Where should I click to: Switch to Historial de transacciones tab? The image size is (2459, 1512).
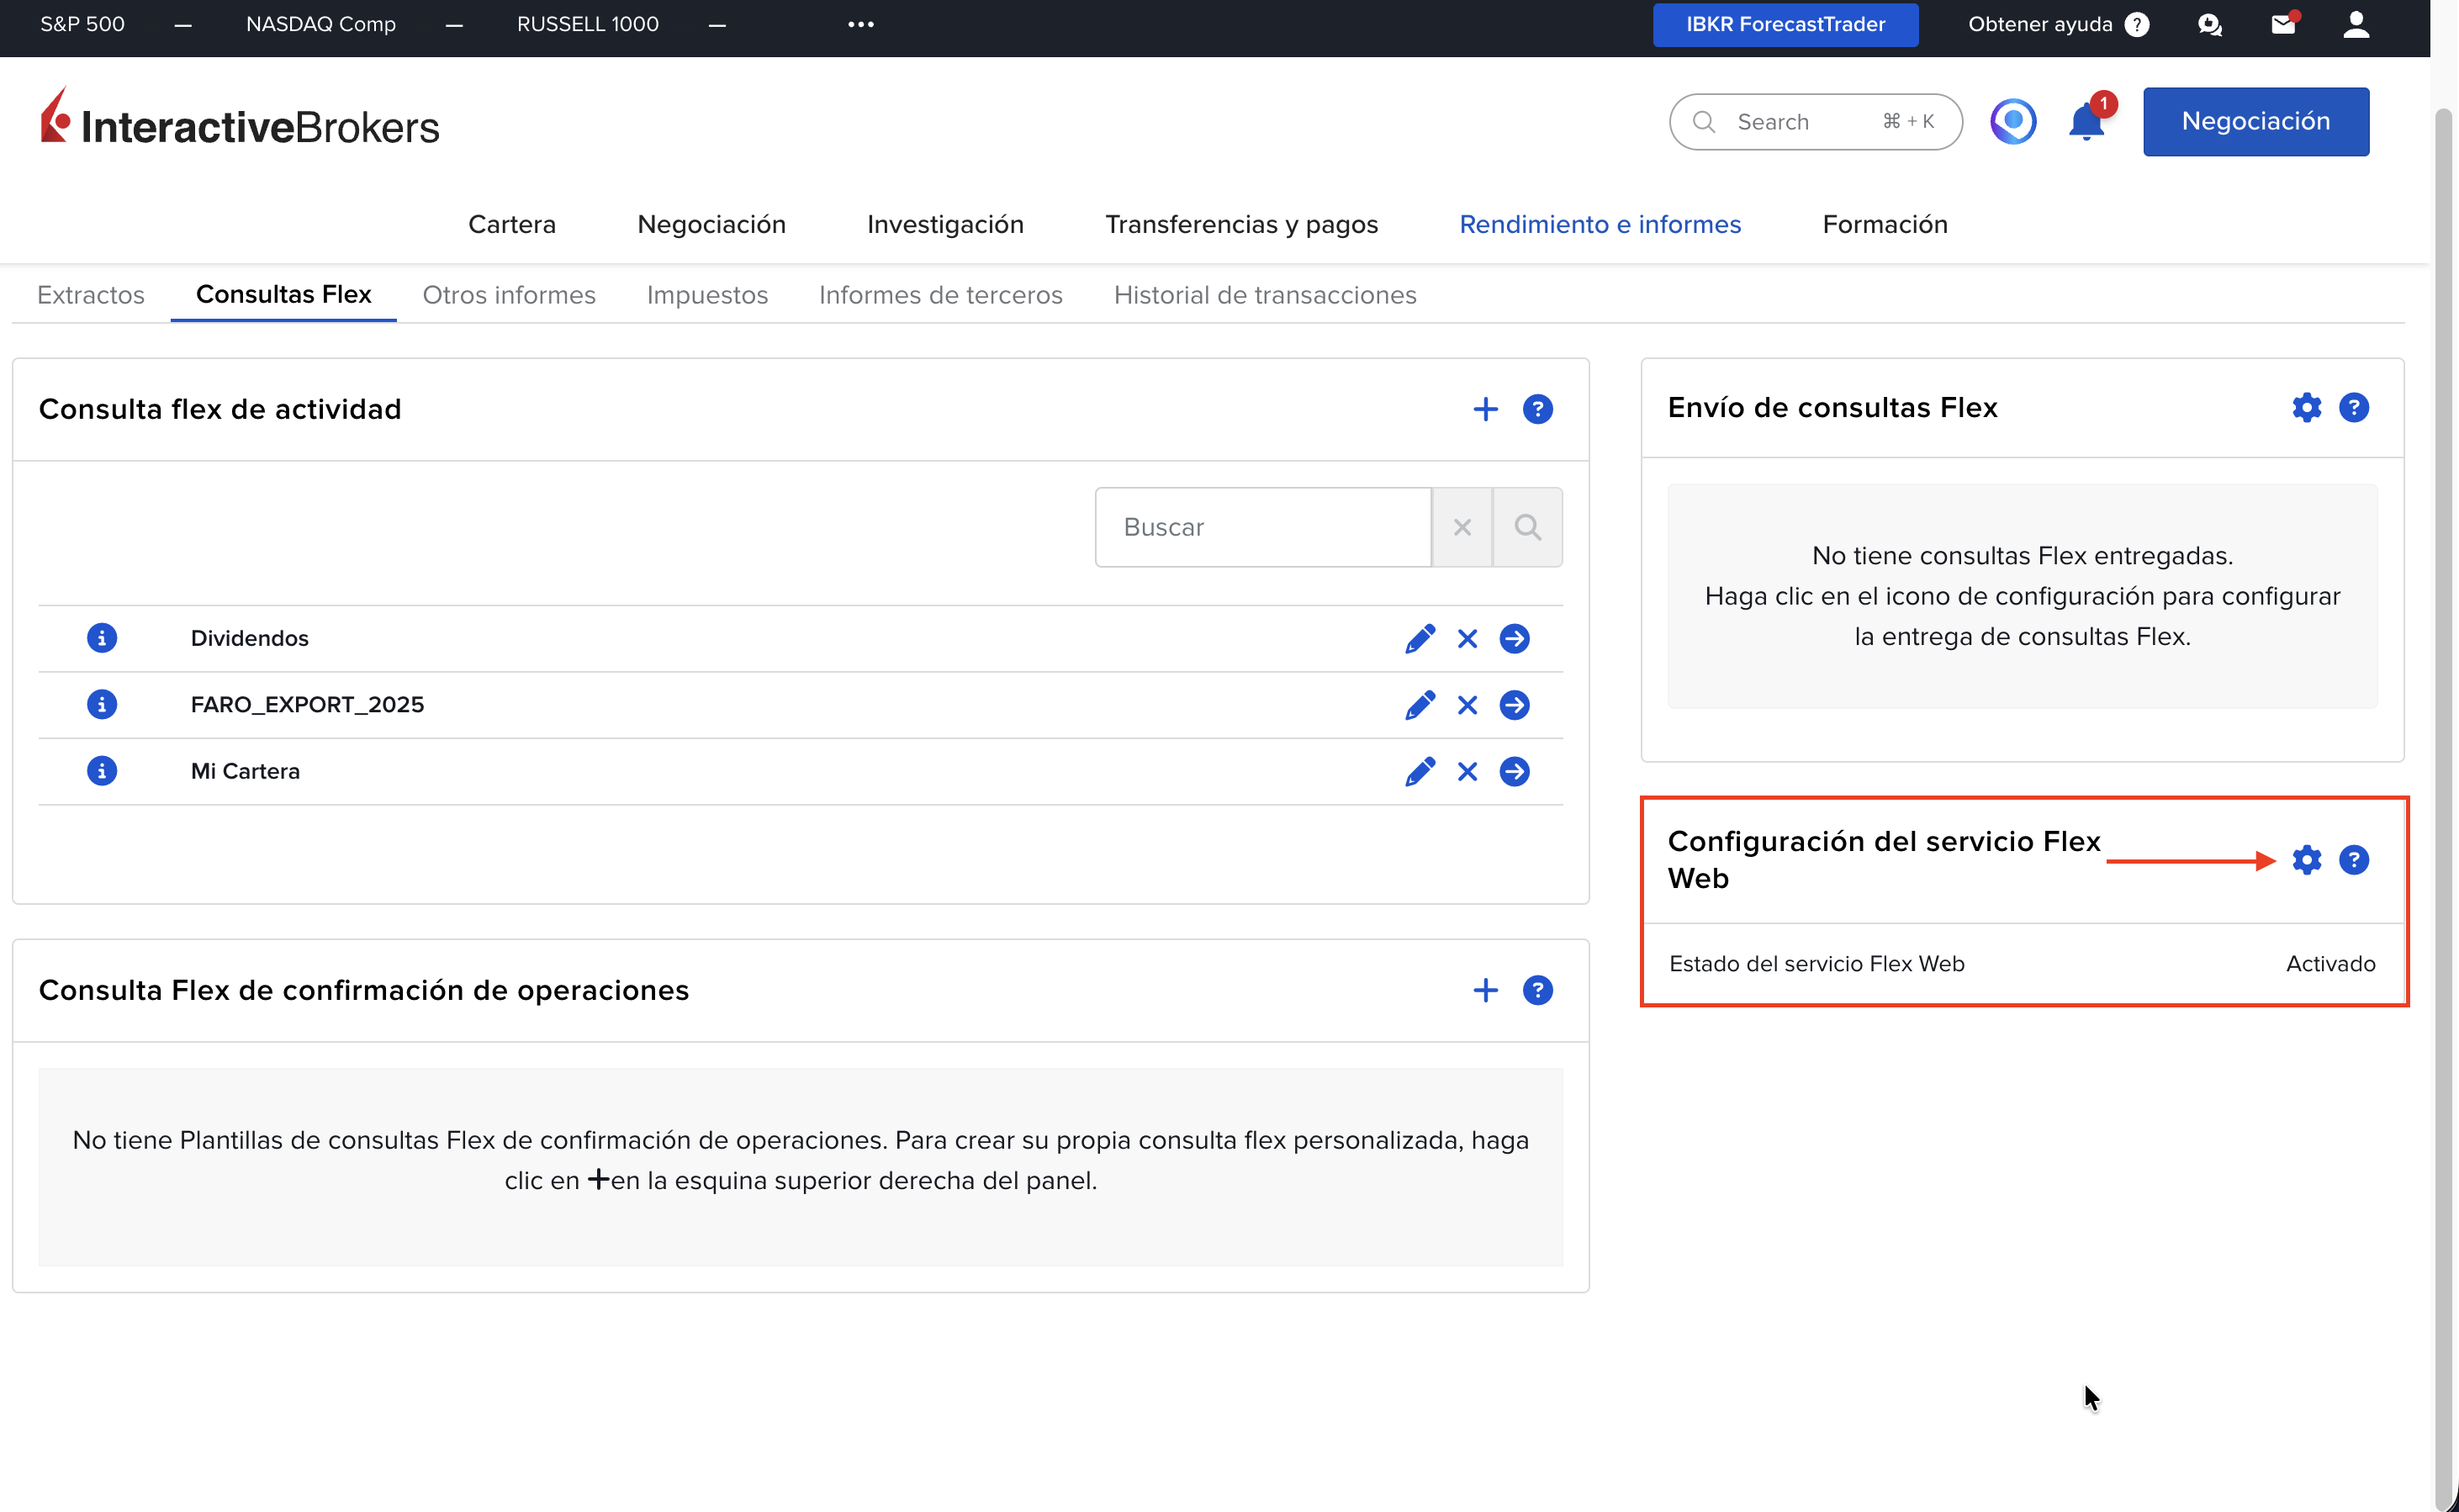[1265, 295]
